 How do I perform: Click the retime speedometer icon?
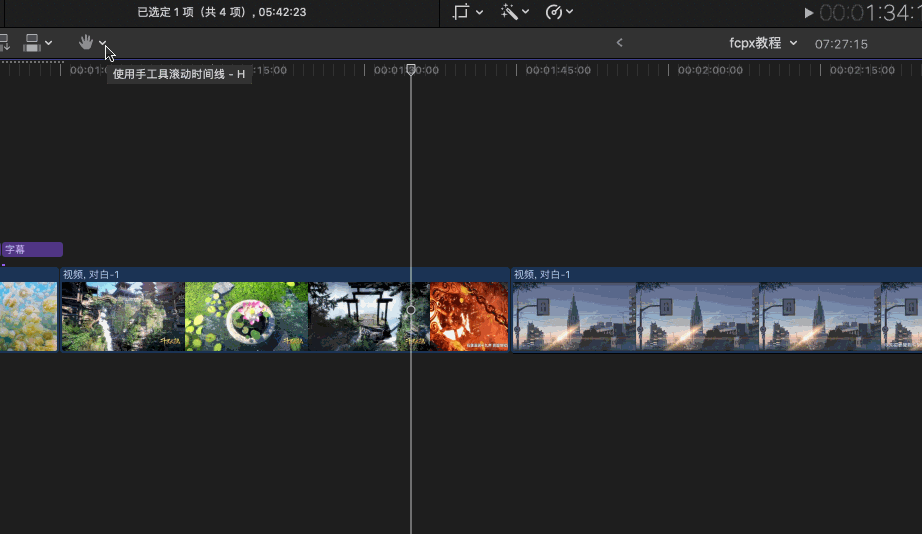click(553, 12)
